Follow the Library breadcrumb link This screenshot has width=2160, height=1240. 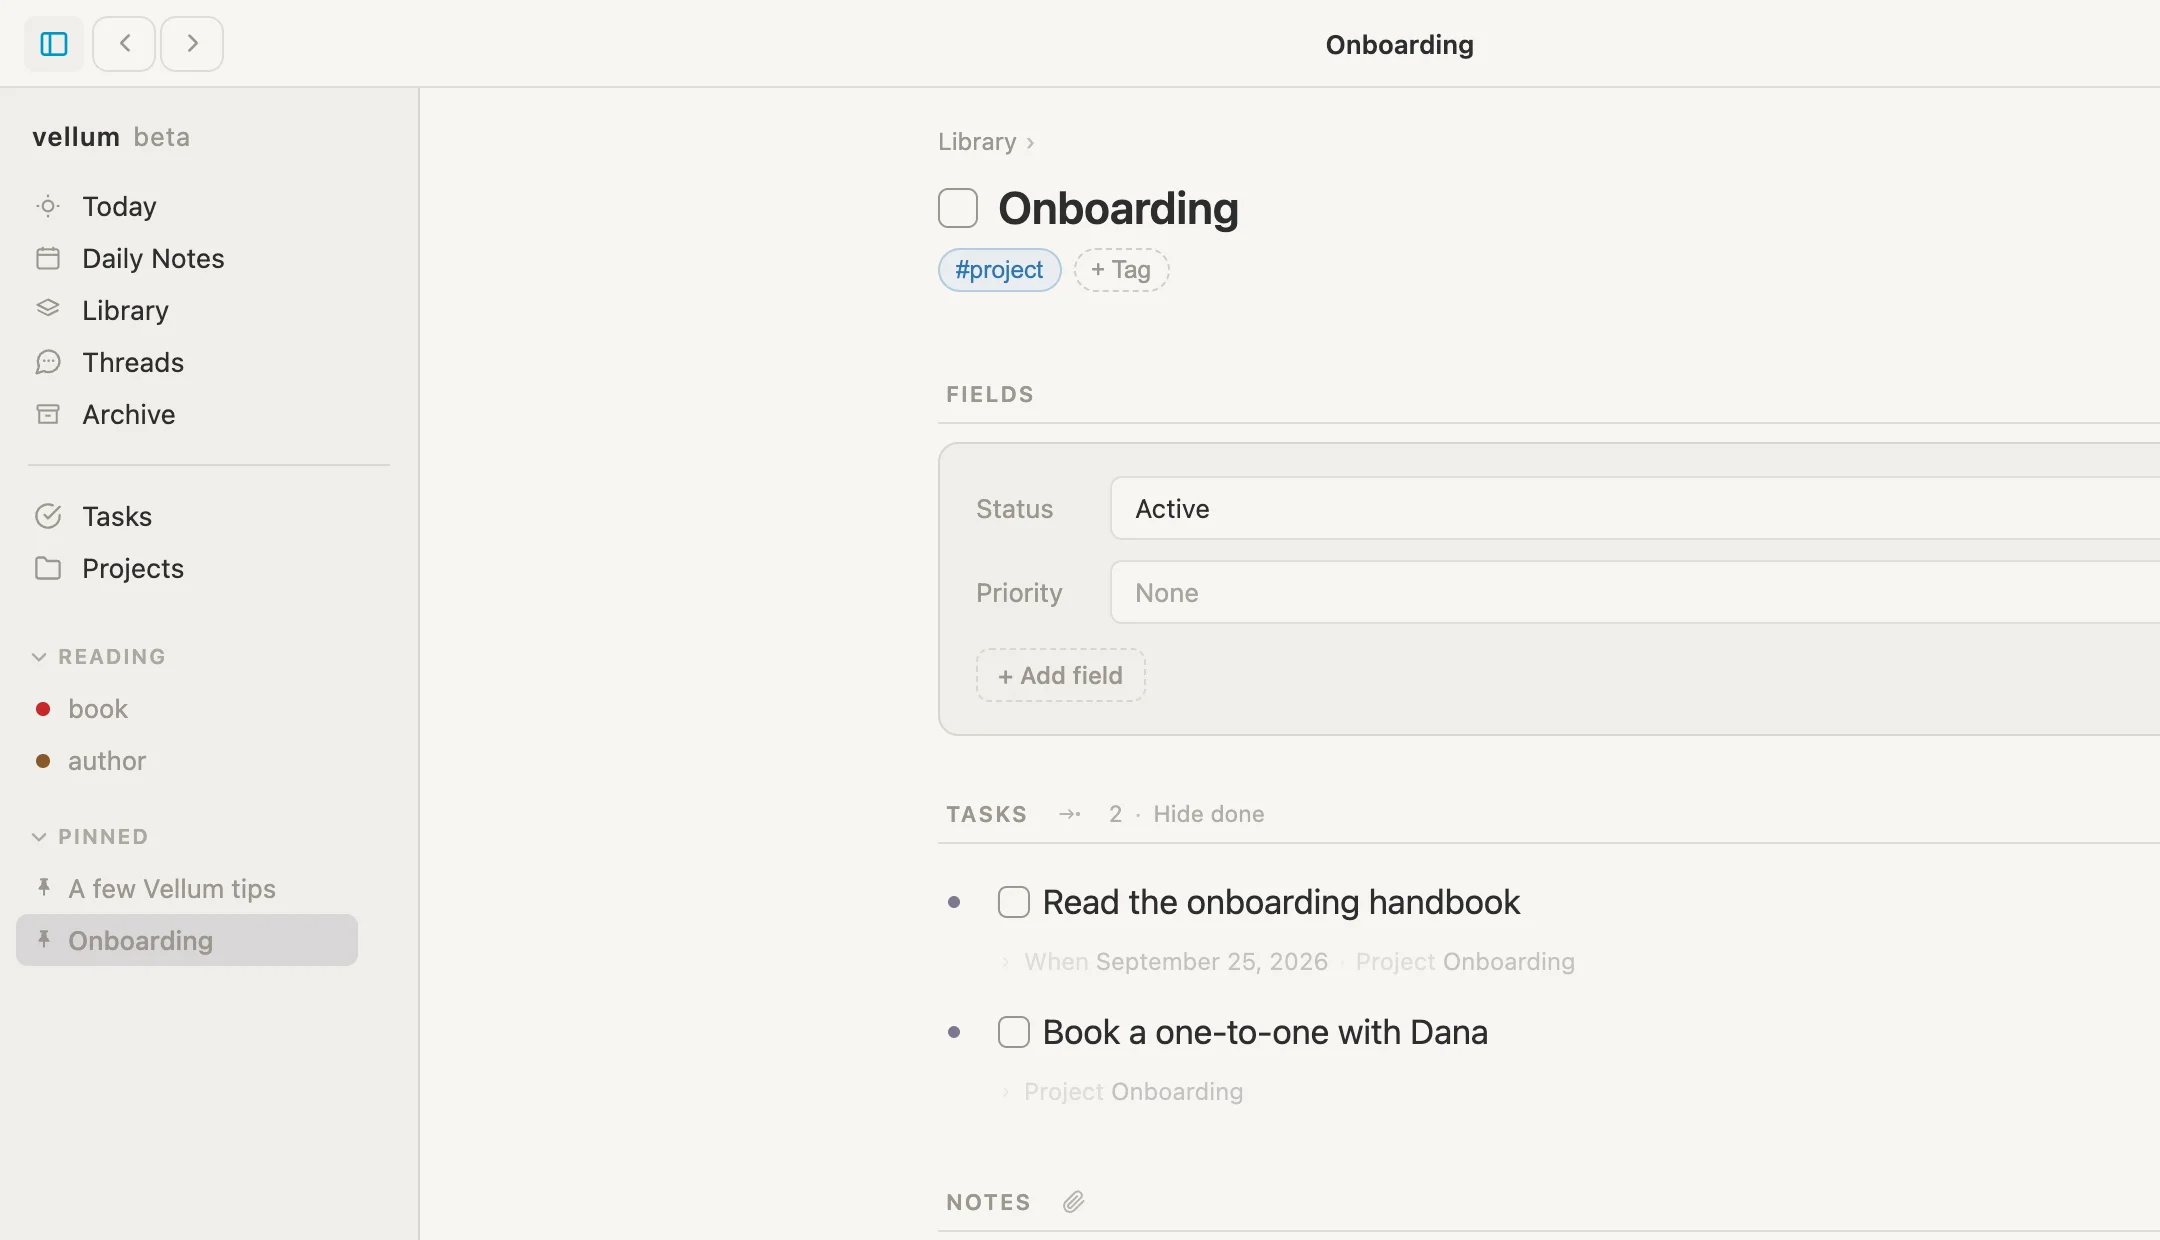tap(977, 142)
